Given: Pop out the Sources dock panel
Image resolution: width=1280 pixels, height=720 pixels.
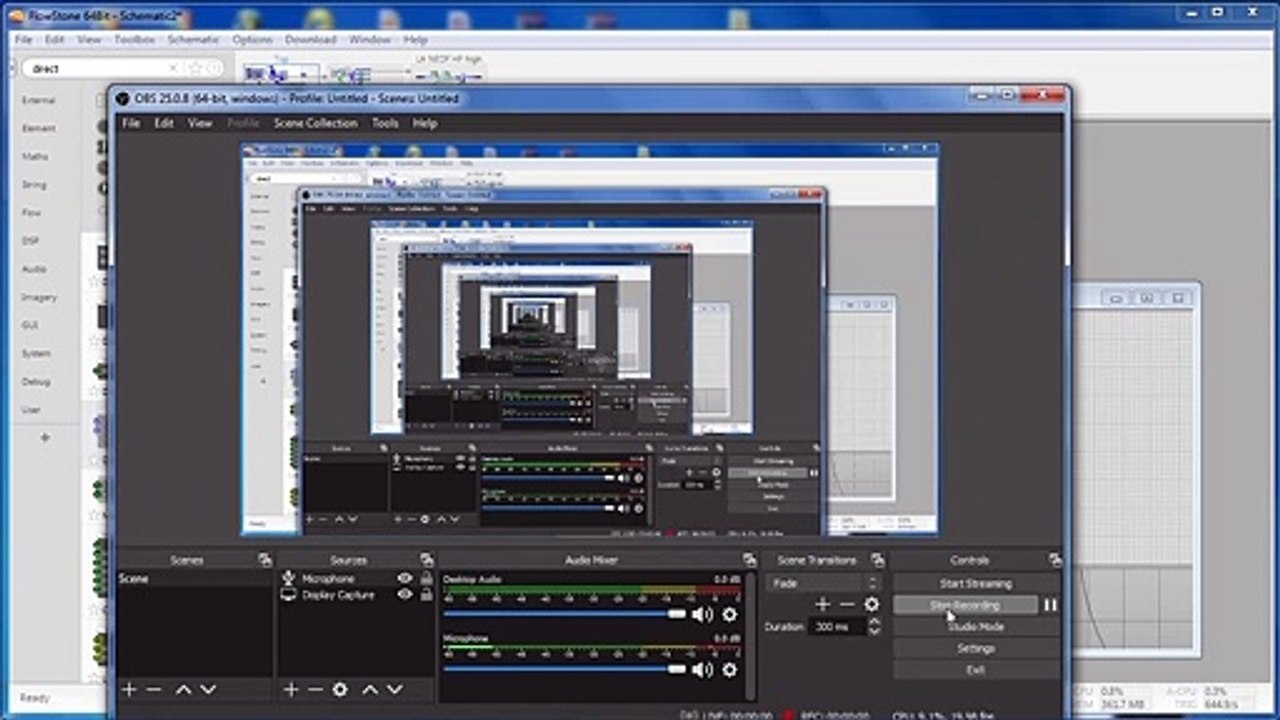Looking at the screenshot, I should tap(427, 560).
